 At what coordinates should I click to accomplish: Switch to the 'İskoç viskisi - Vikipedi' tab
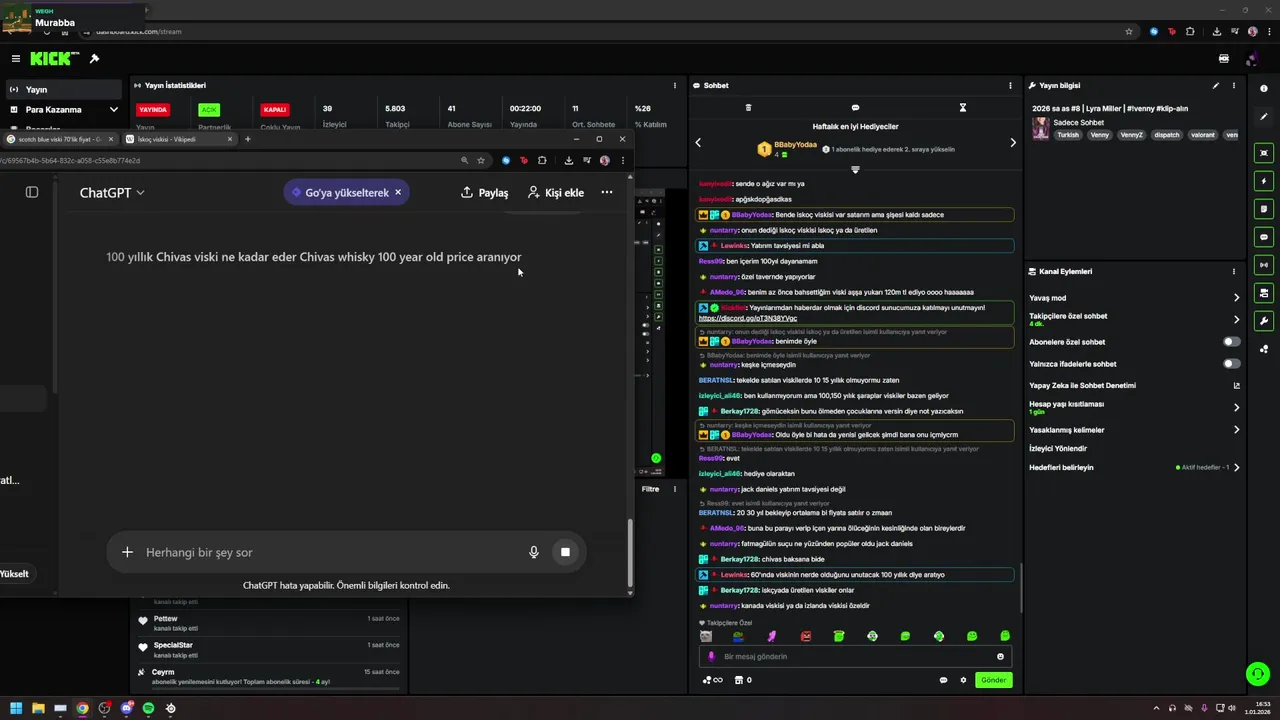point(178,139)
